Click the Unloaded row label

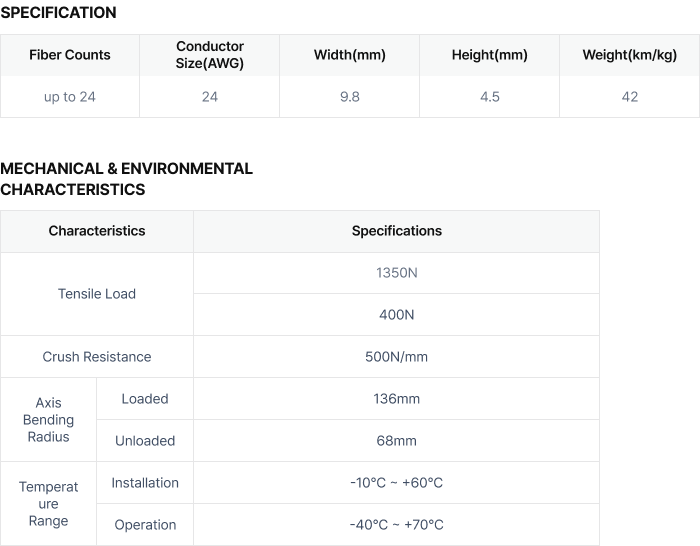click(x=145, y=441)
